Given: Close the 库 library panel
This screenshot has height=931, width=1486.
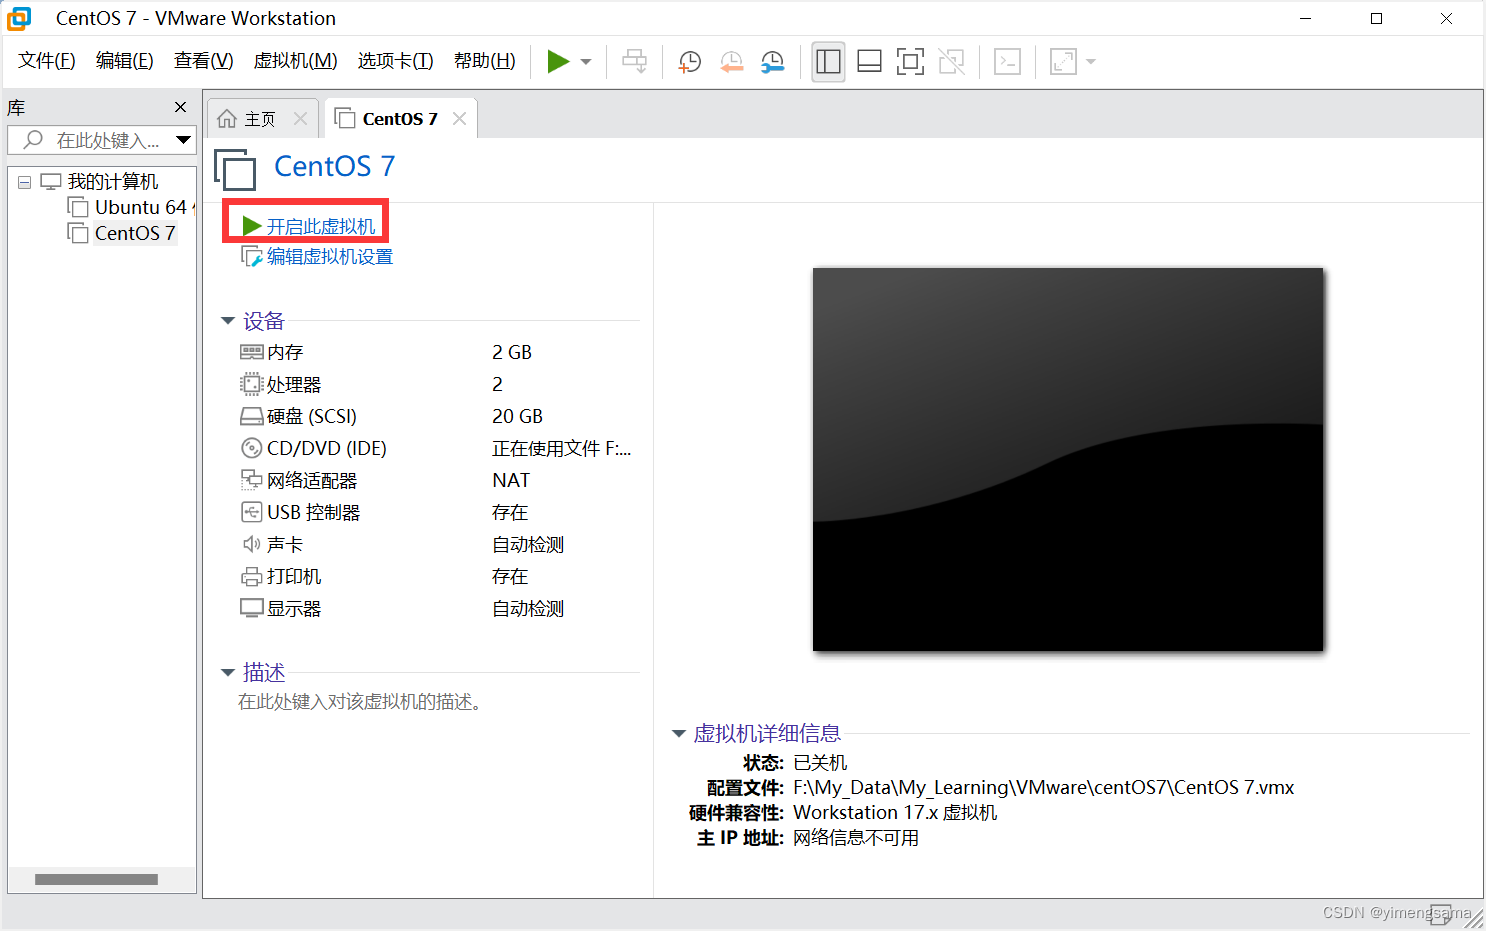Looking at the screenshot, I should (180, 107).
